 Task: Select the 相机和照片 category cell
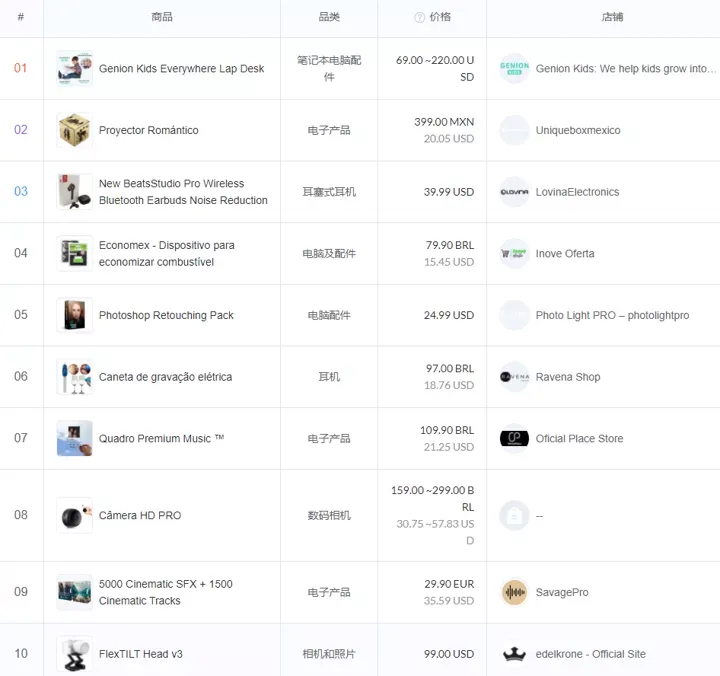[x=329, y=654]
